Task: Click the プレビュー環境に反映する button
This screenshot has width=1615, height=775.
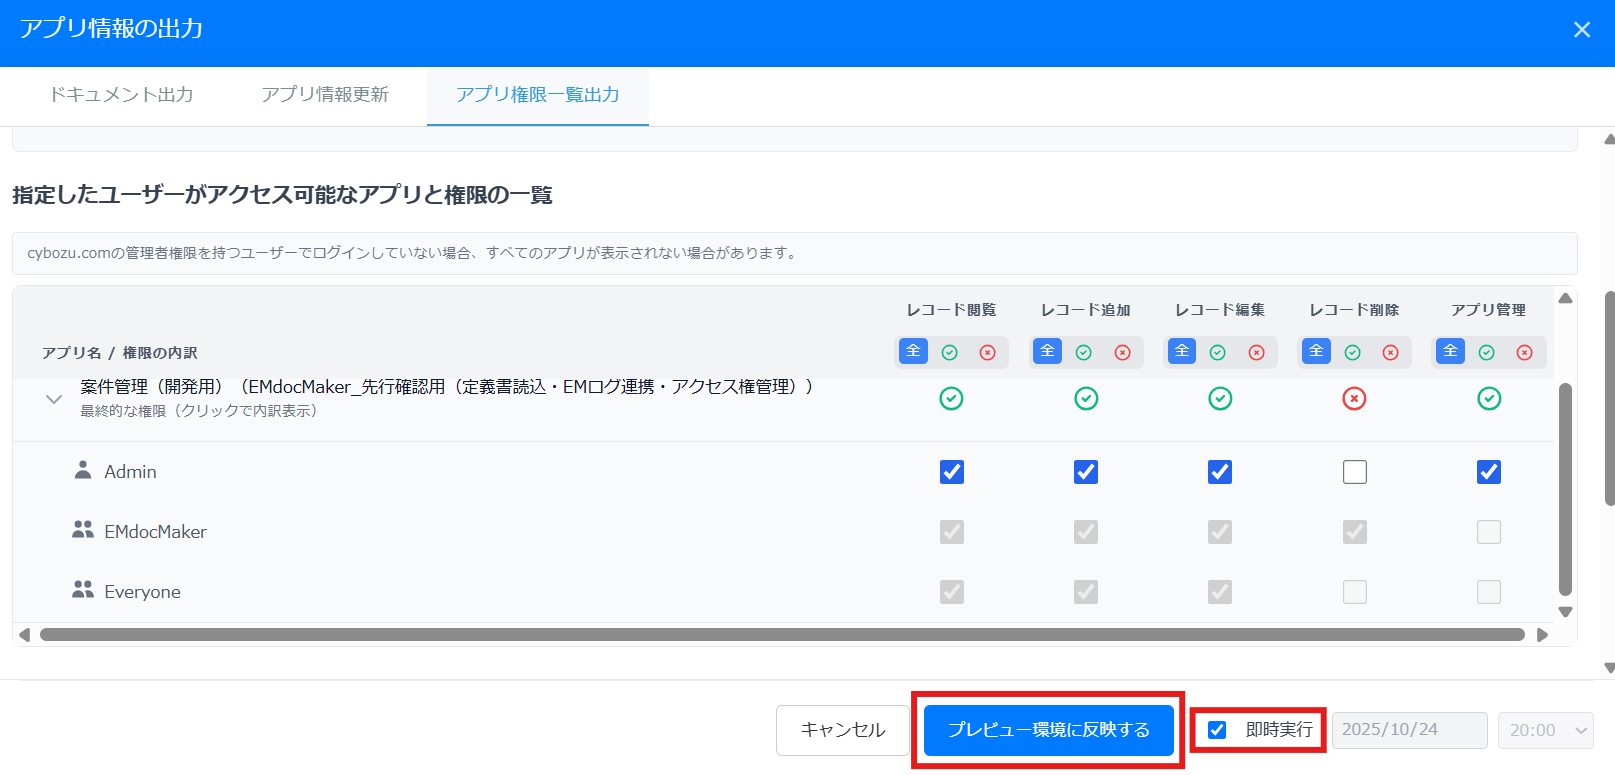Action: click(1048, 730)
